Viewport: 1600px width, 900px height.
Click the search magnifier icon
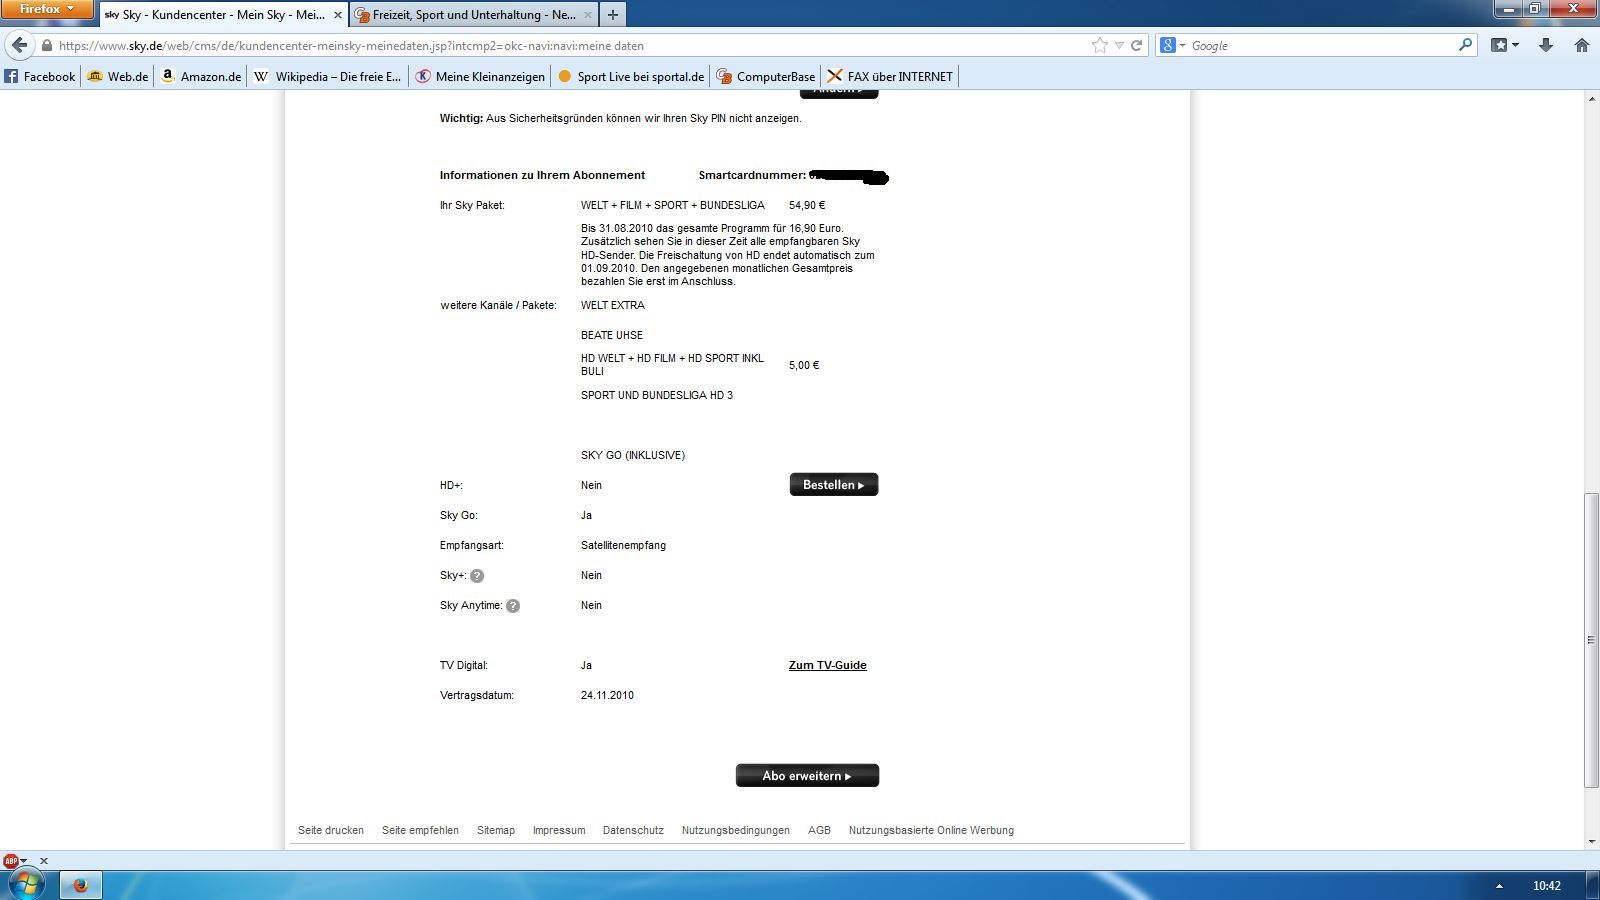[x=1465, y=45]
